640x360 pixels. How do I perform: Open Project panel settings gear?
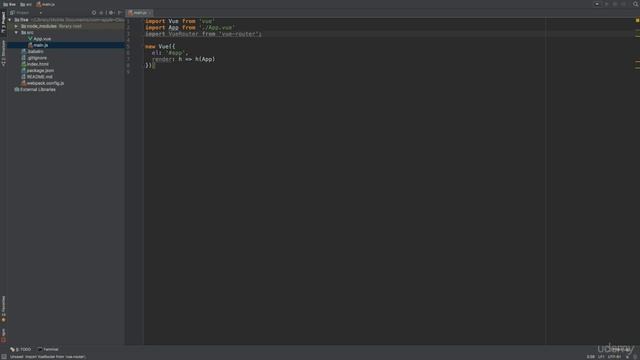[x=111, y=13]
